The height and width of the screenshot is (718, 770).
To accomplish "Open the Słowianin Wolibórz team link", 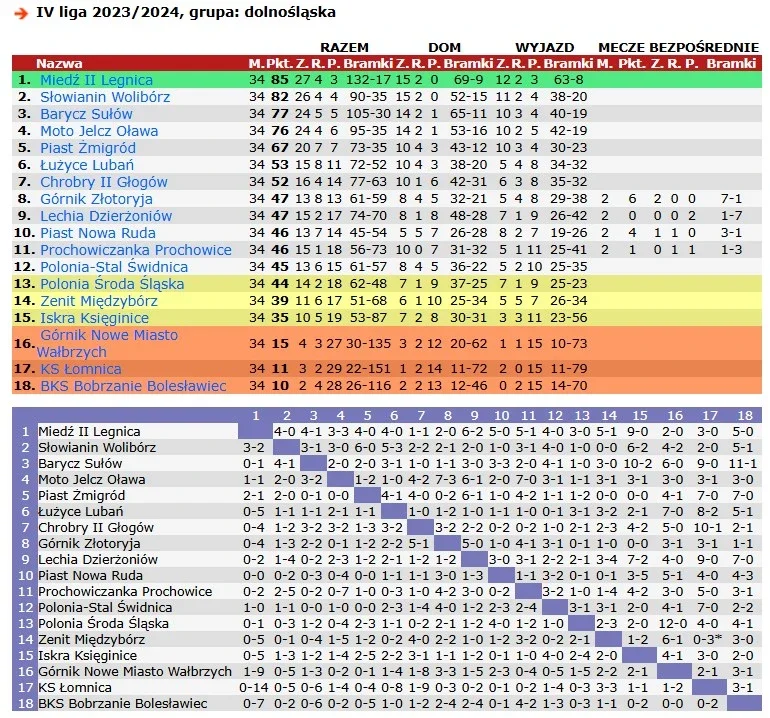I will [x=105, y=97].
